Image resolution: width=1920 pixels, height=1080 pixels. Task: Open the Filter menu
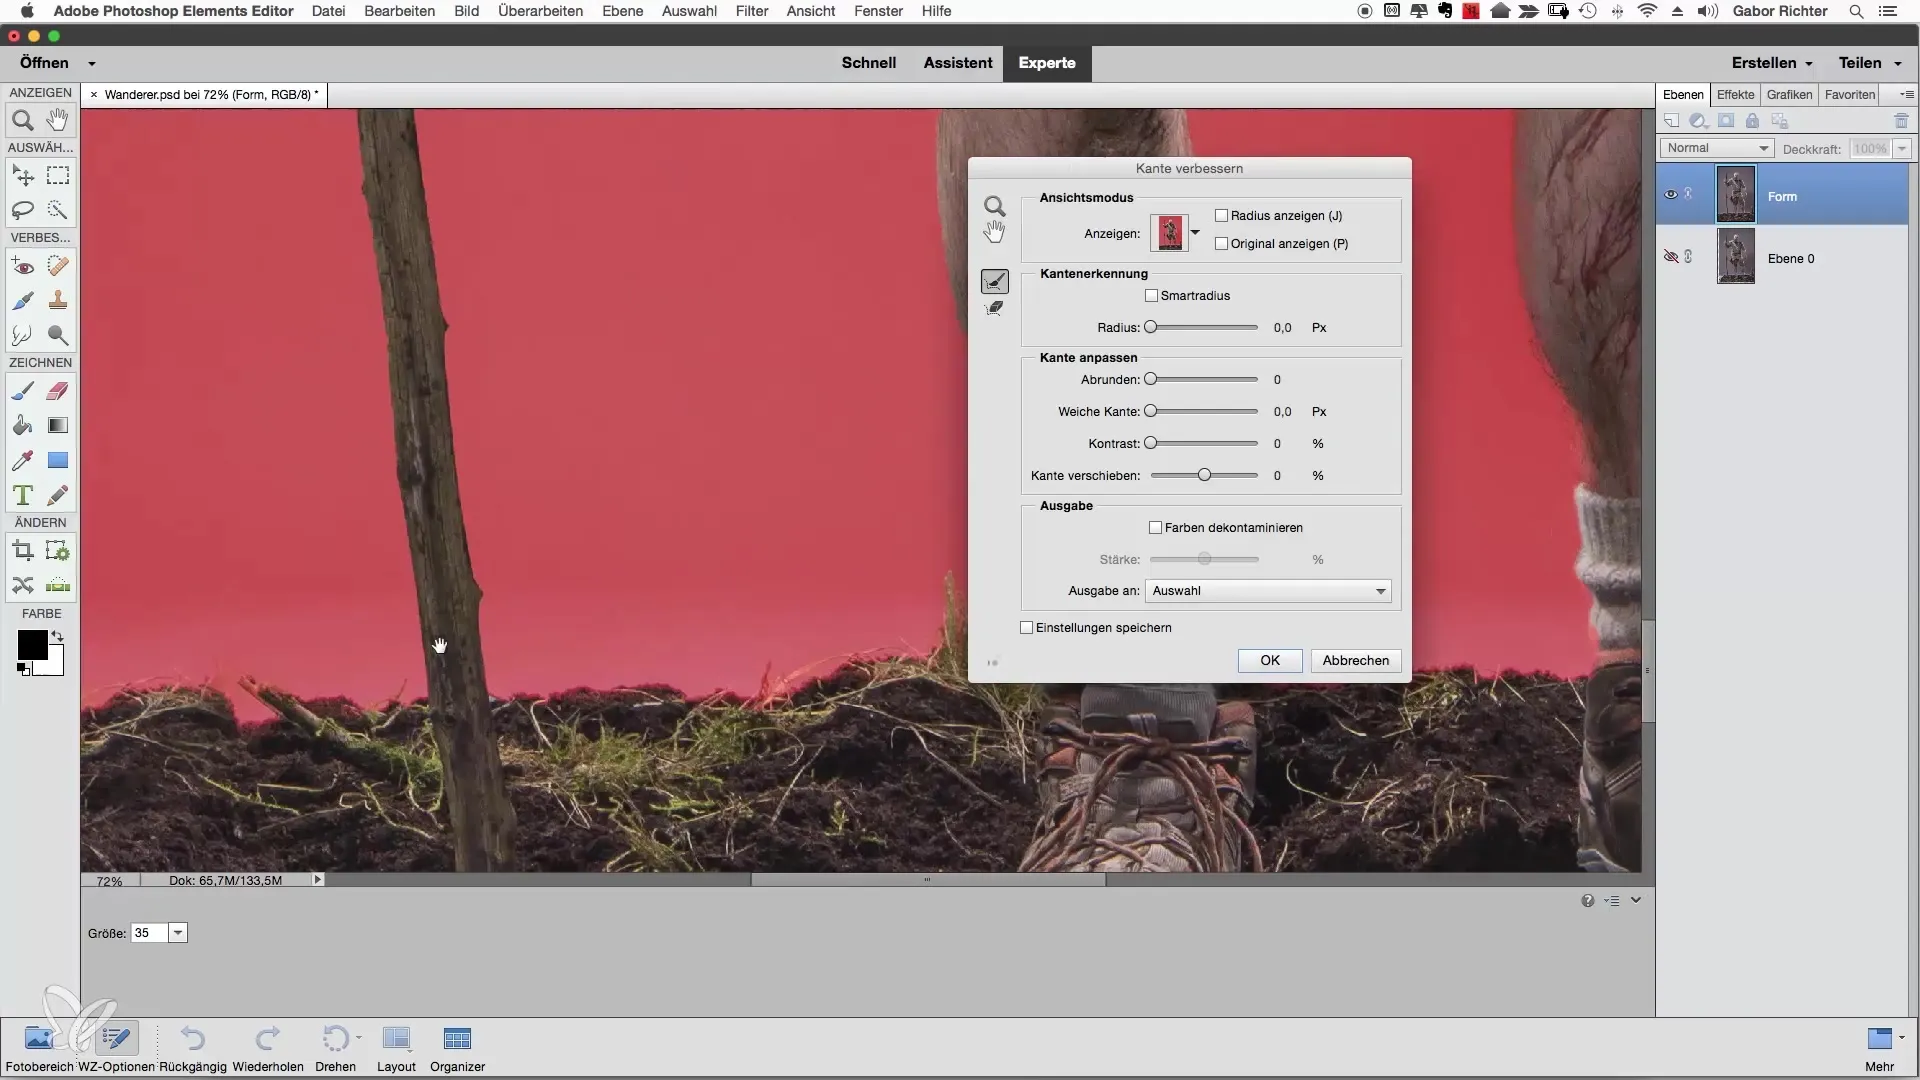pos(752,11)
